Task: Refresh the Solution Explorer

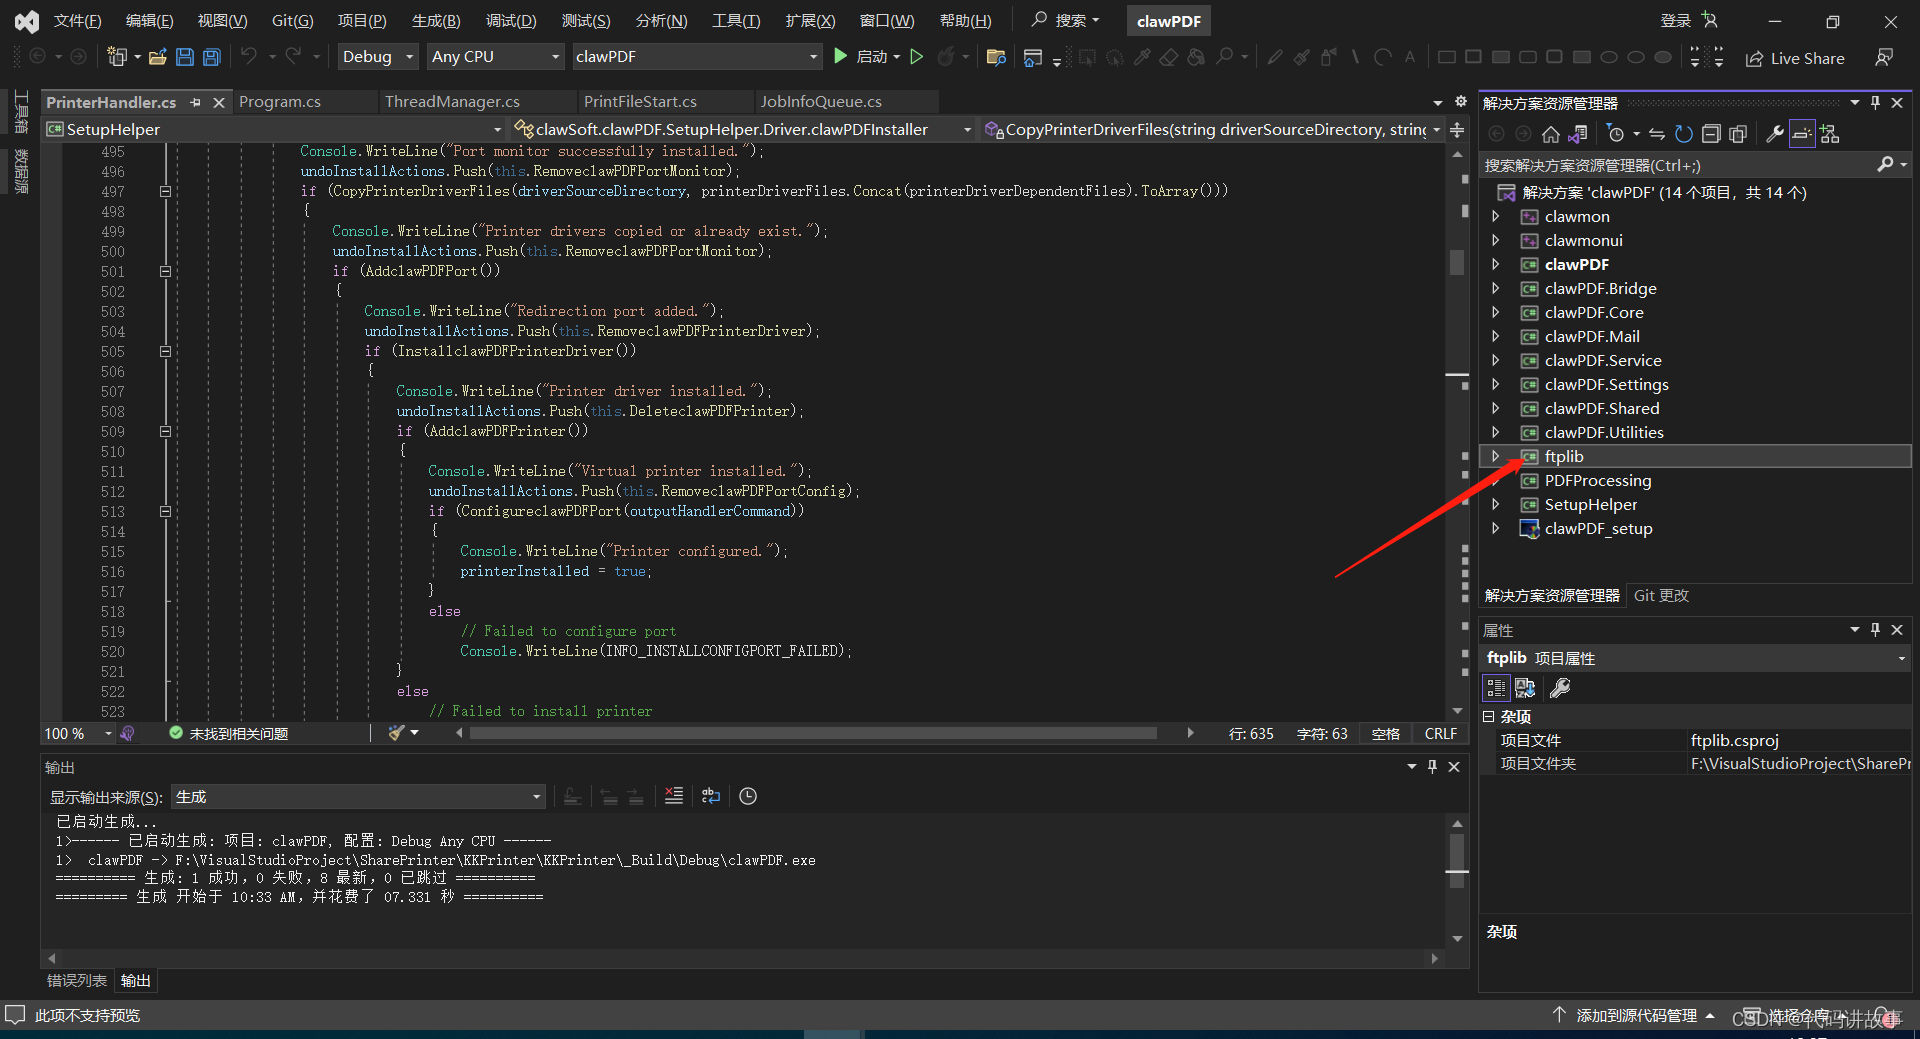Action: tap(1684, 134)
